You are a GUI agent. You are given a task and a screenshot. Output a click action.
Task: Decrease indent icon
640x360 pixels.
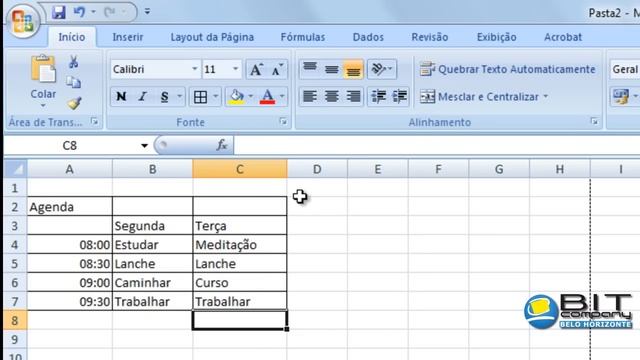point(378,97)
